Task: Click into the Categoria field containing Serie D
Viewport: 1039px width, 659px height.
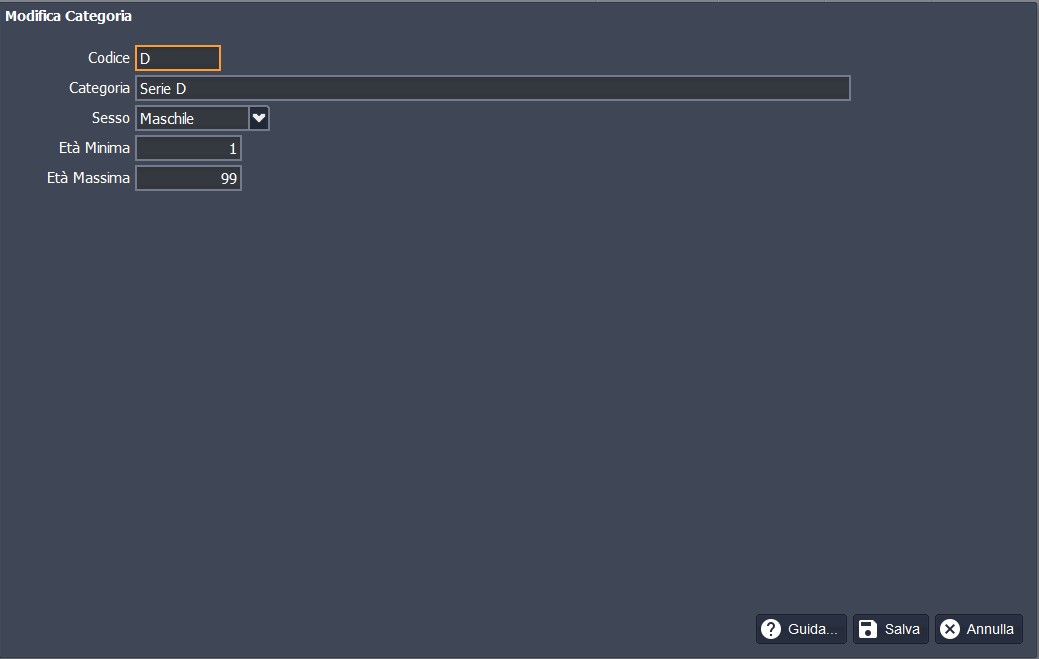Action: [x=492, y=88]
